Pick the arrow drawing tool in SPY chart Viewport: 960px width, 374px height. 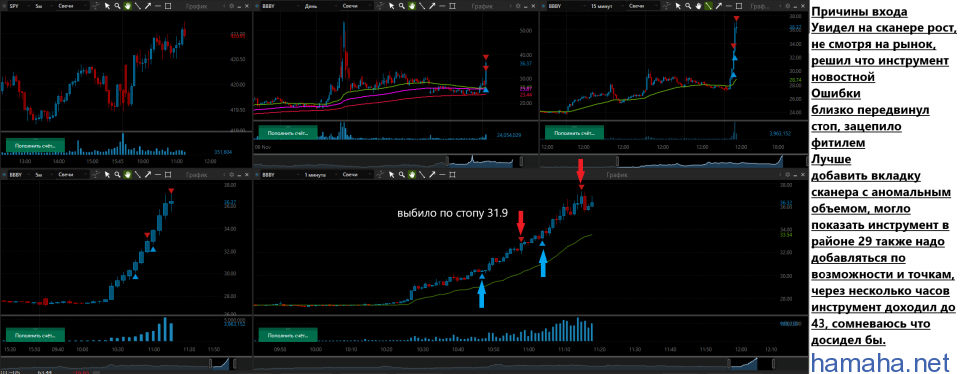(148, 6)
